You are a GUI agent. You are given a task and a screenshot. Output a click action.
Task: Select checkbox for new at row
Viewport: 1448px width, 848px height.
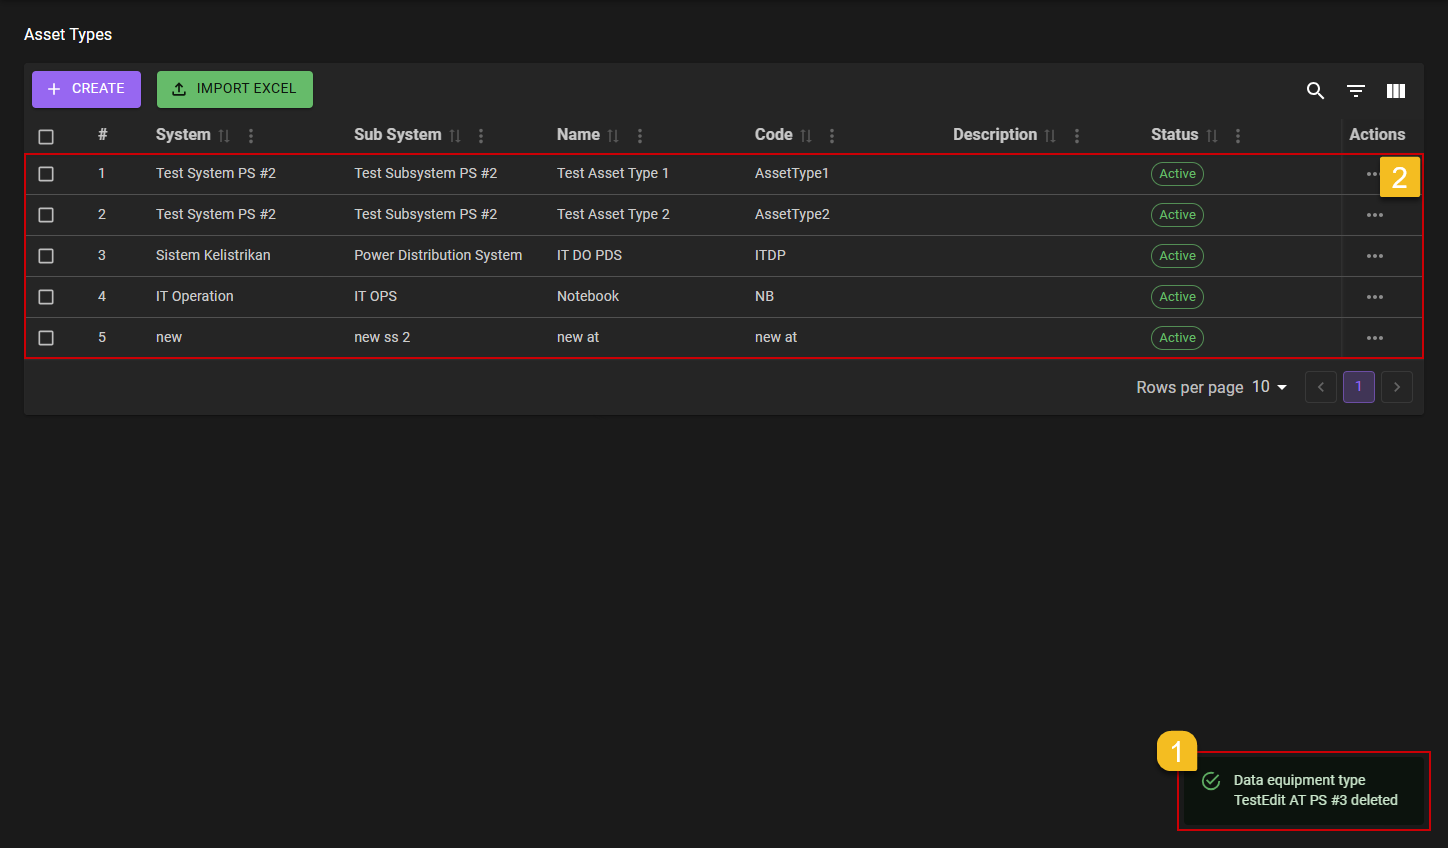(46, 338)
